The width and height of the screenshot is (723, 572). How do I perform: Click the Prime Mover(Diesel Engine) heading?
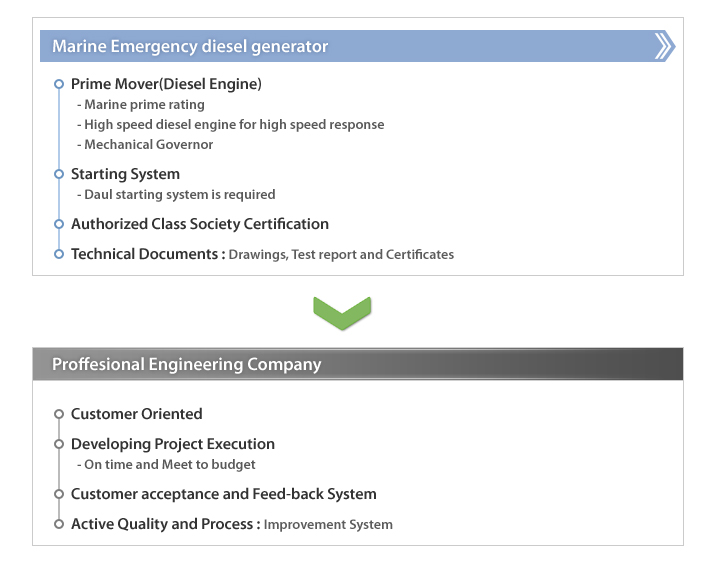click(166, 84)
